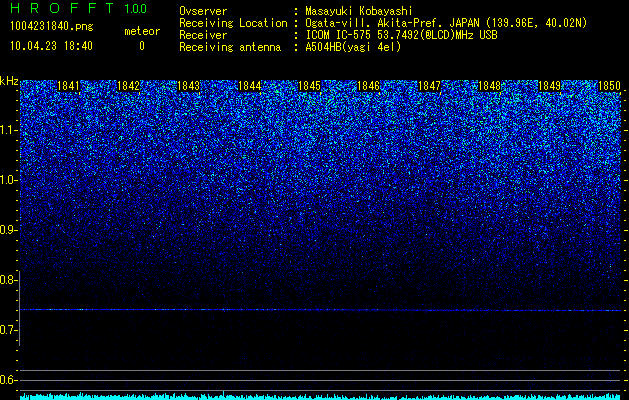Click the observer name Masayuki Kobayashi
Image resolution: width=629 pixels, height=400 pixels.
[359, 11]
